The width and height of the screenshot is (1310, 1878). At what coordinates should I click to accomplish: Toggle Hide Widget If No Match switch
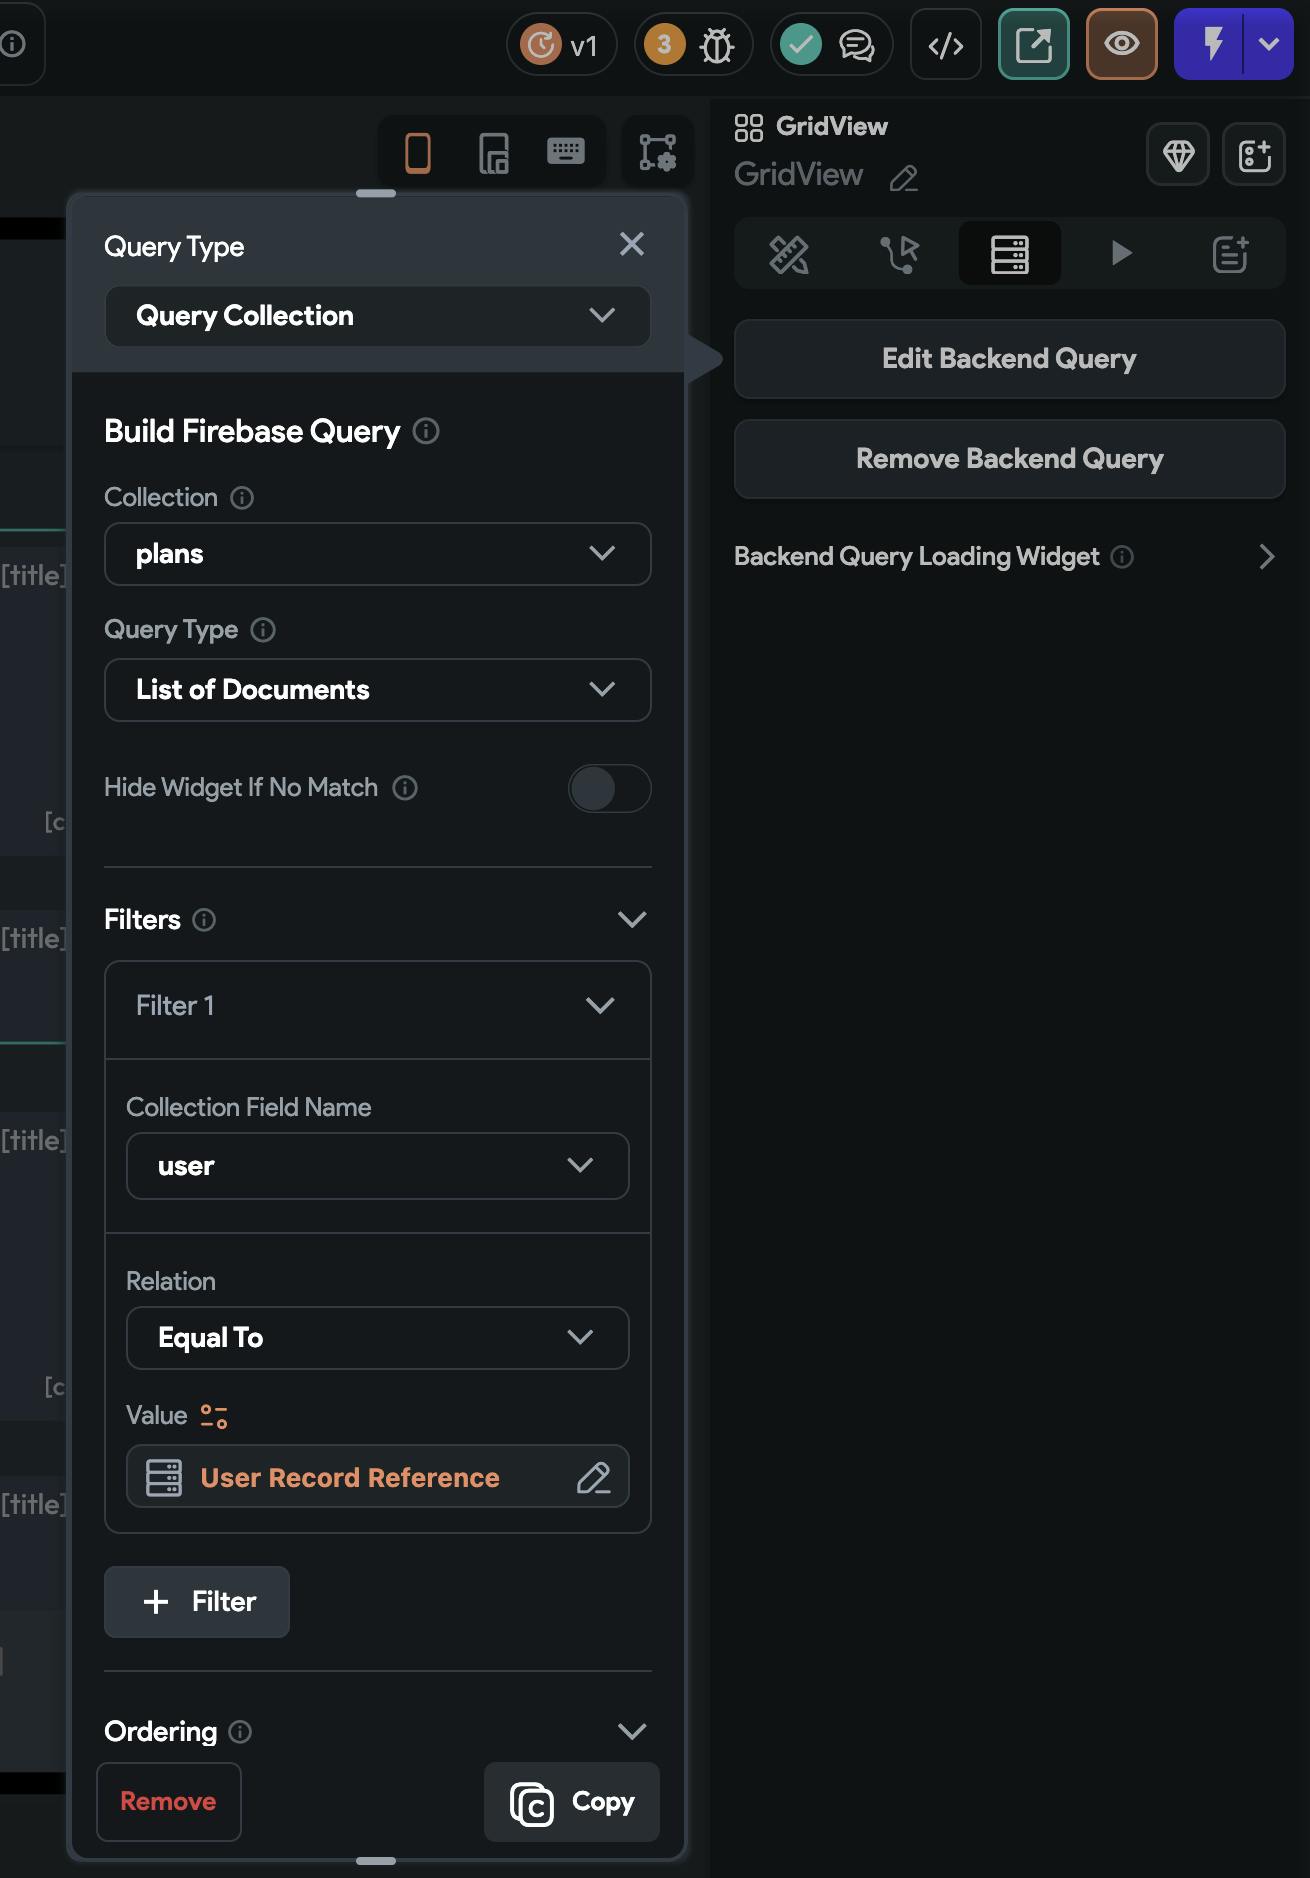(610, 789)
